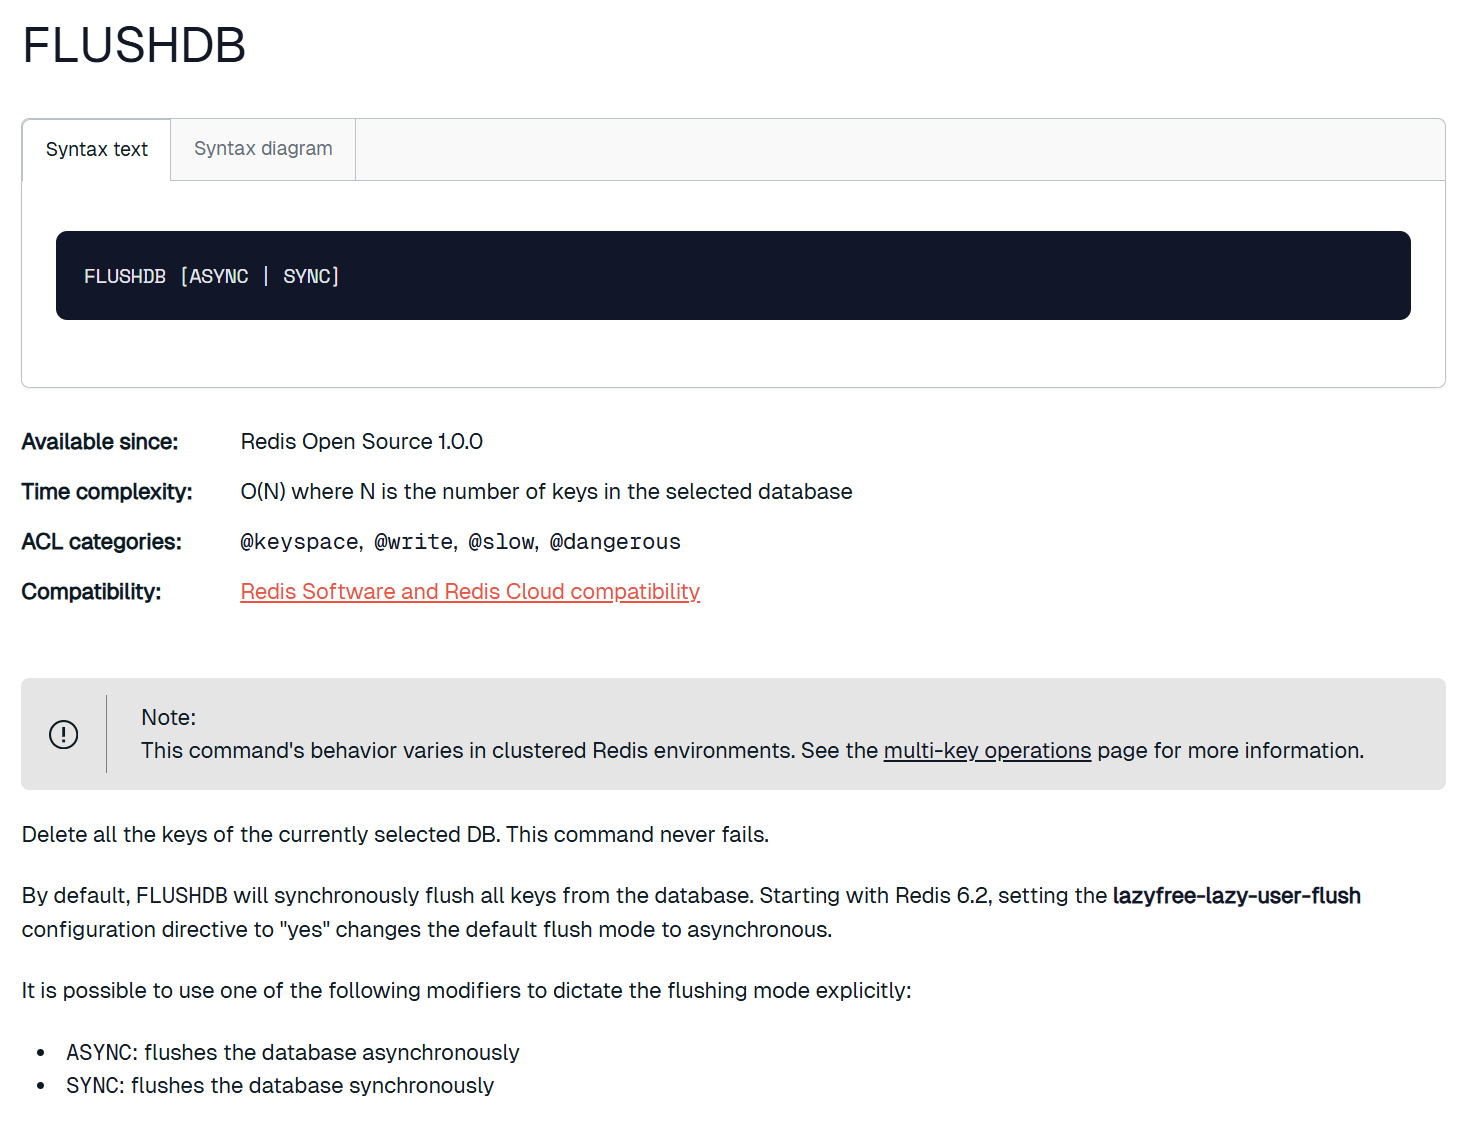Viewport: 1470px width, 1139px height.
Task: Click the "Time complexity:" label
Action: 107,492
